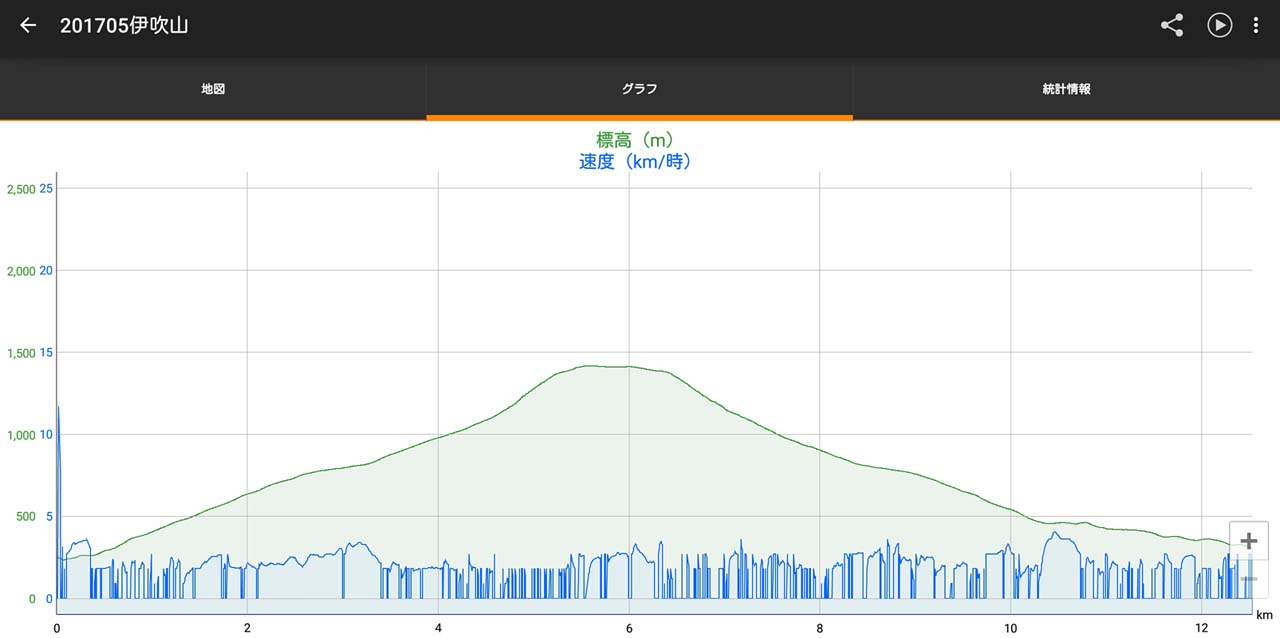
Task: Select the グラフ tab
Action: [640, 89]
